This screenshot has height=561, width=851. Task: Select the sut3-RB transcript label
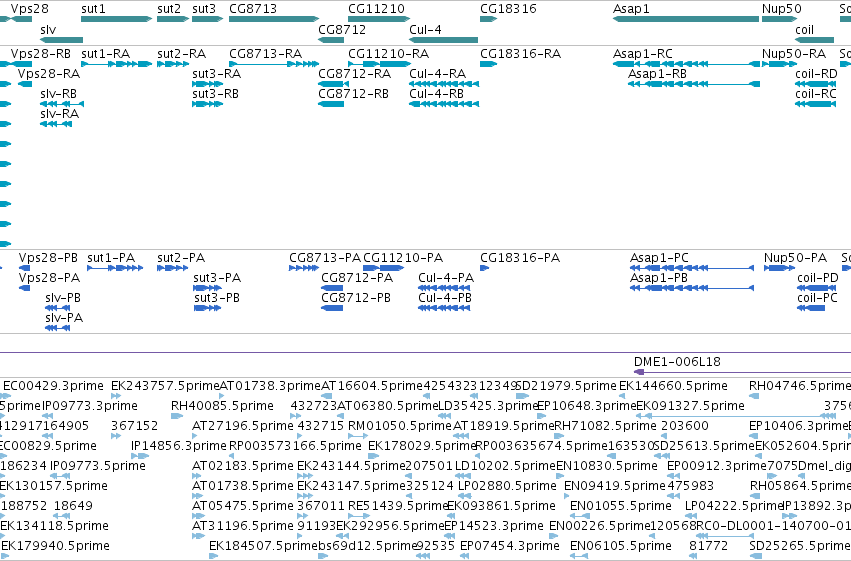[215, 94]
